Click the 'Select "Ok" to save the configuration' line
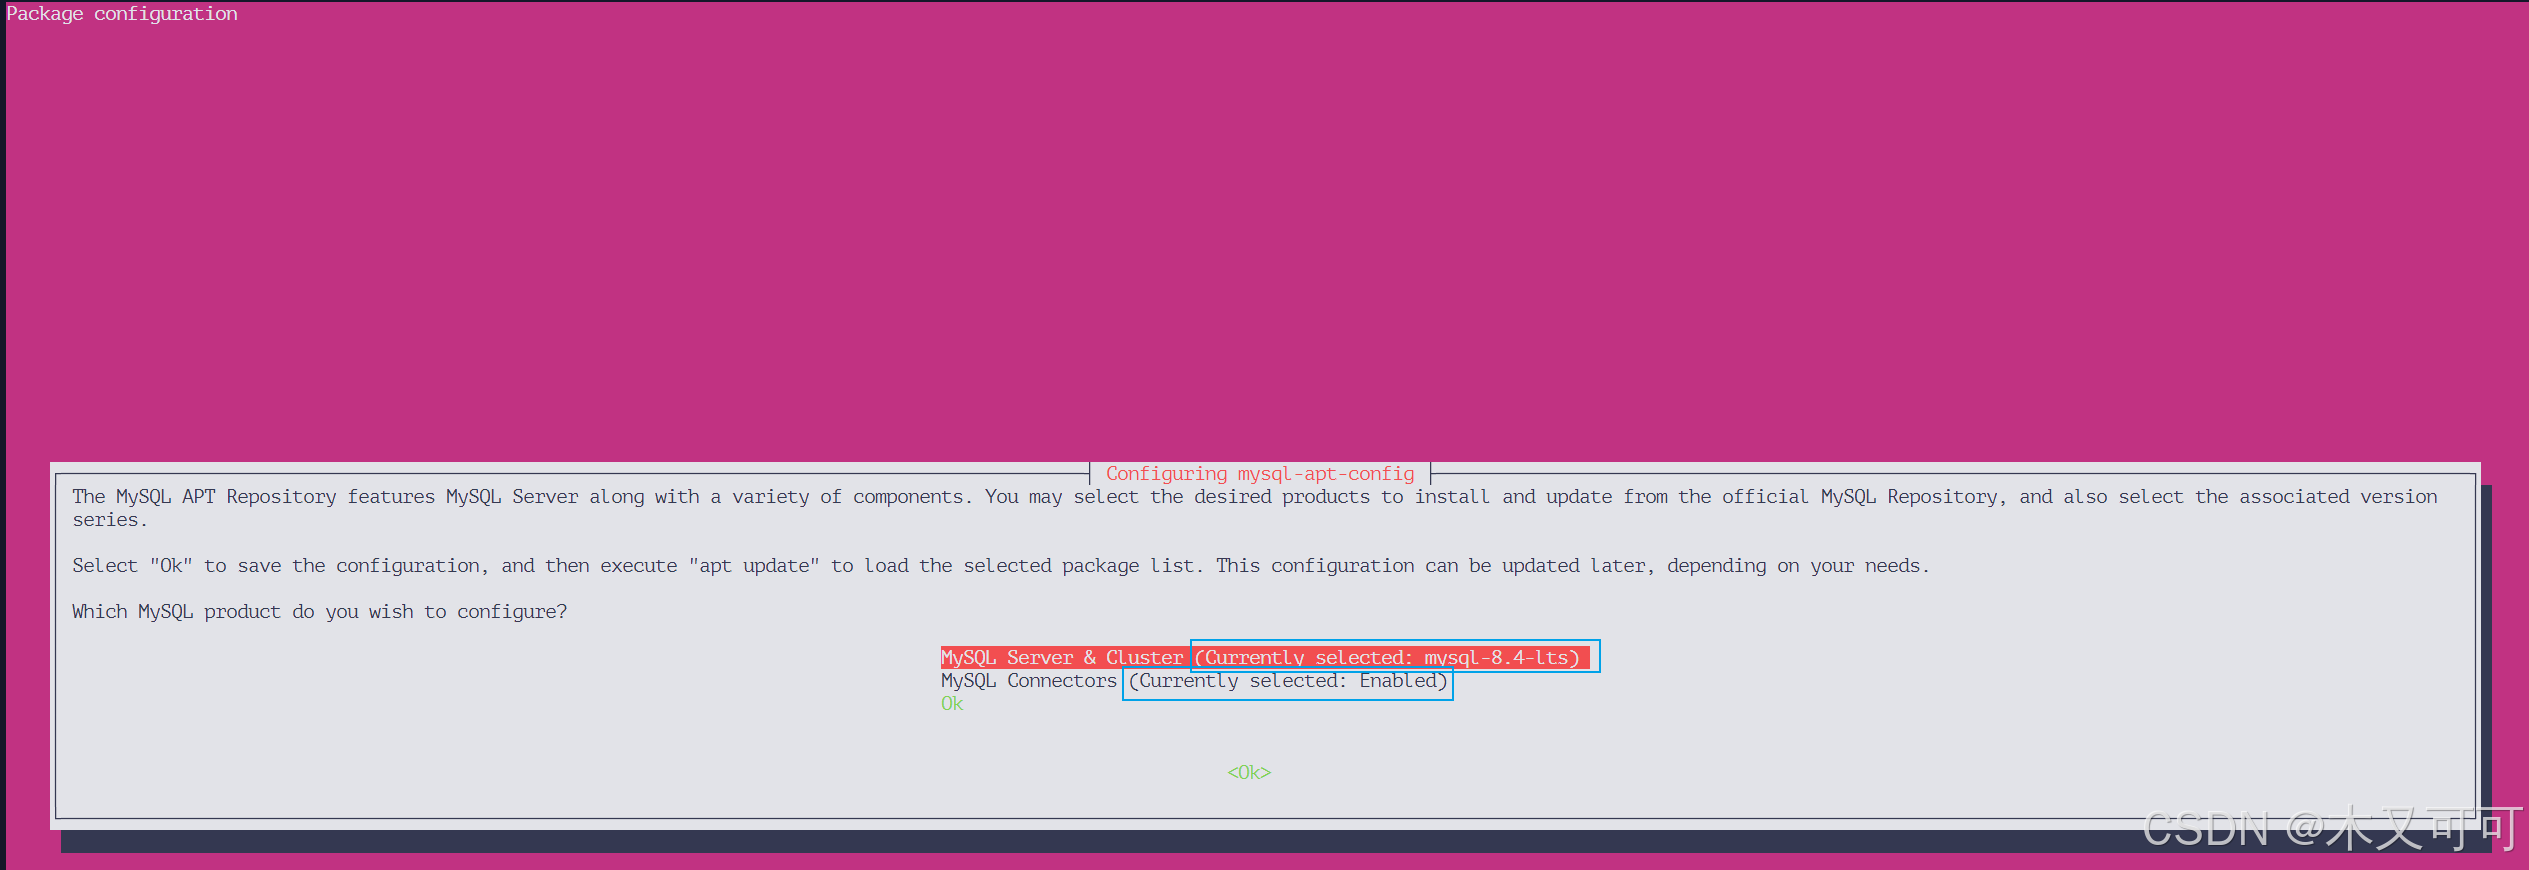2529x870 pixels. coord(1001,566)
